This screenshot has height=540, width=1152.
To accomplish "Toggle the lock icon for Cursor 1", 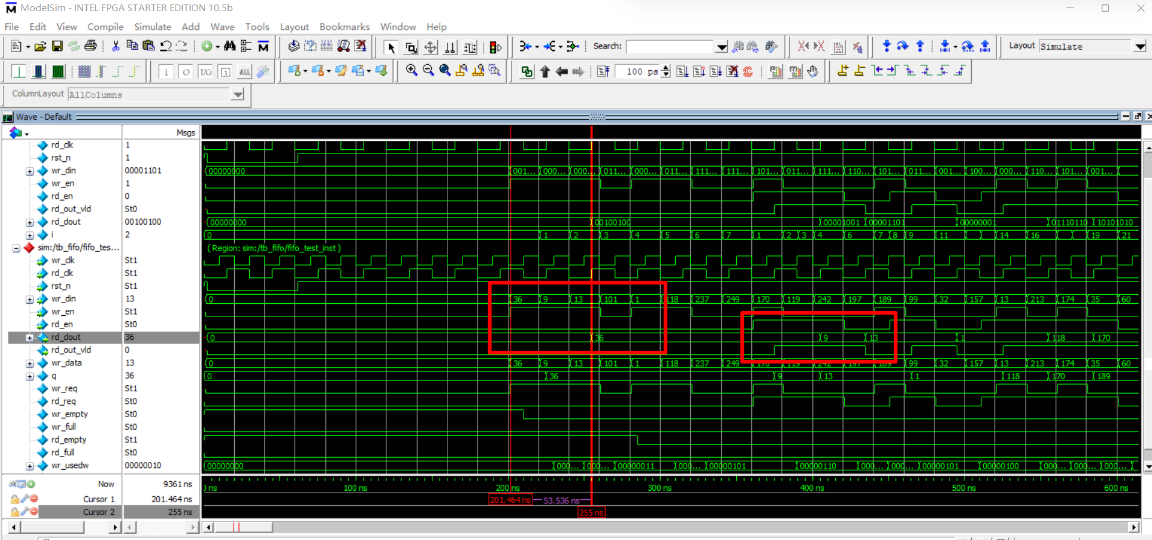I will (x=15, y=499).
